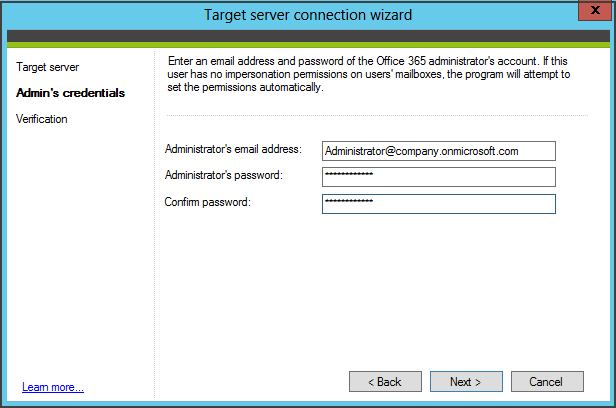The width and height of the screenshot is (616, 408).
Task: Select the Target server step
Action: (x=48, y=67)
